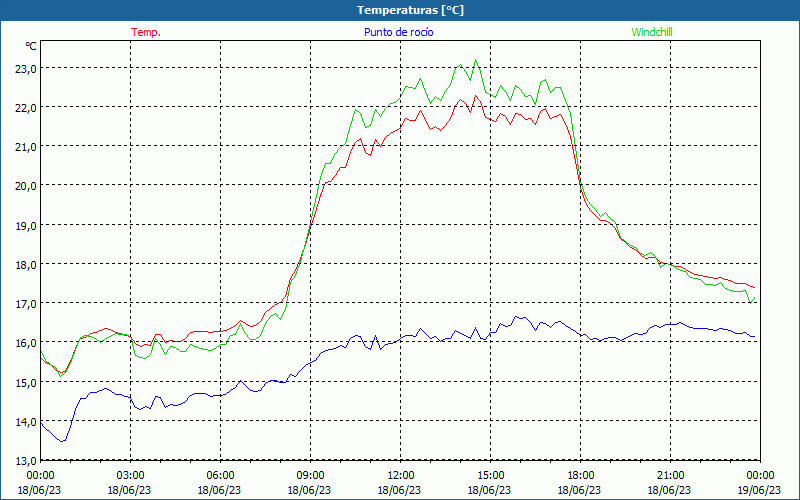Click the 21,0 y-axis value
800x500 pixels.
click(26, 146)
